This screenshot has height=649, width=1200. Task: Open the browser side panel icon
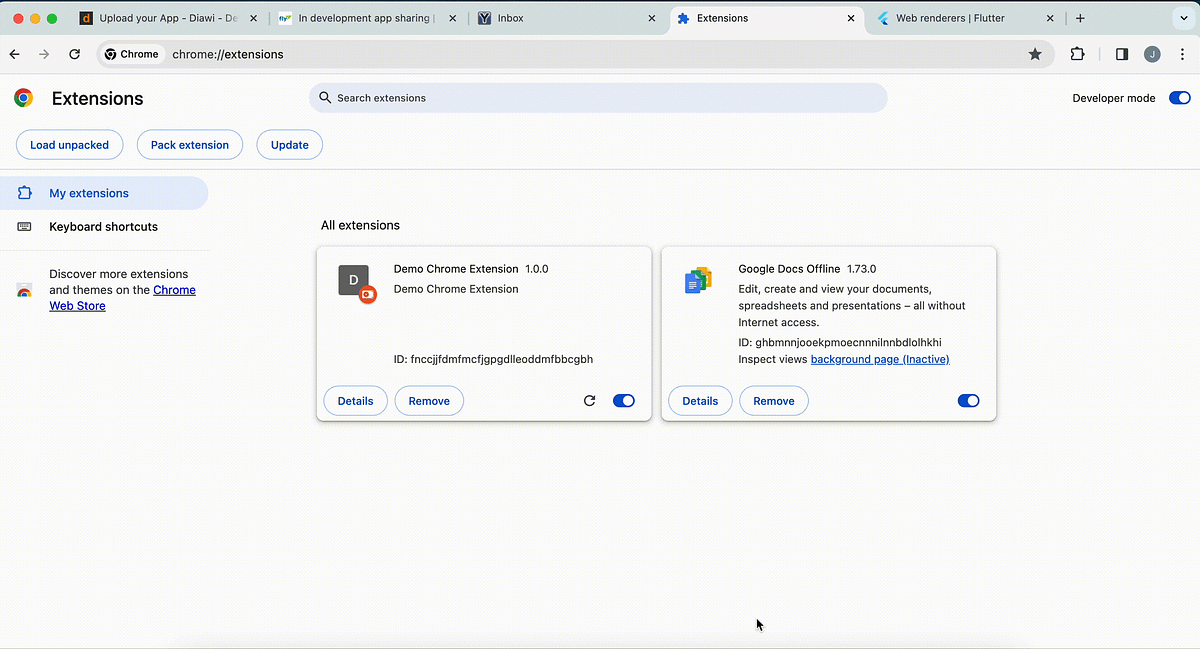tap(1121, 54)
